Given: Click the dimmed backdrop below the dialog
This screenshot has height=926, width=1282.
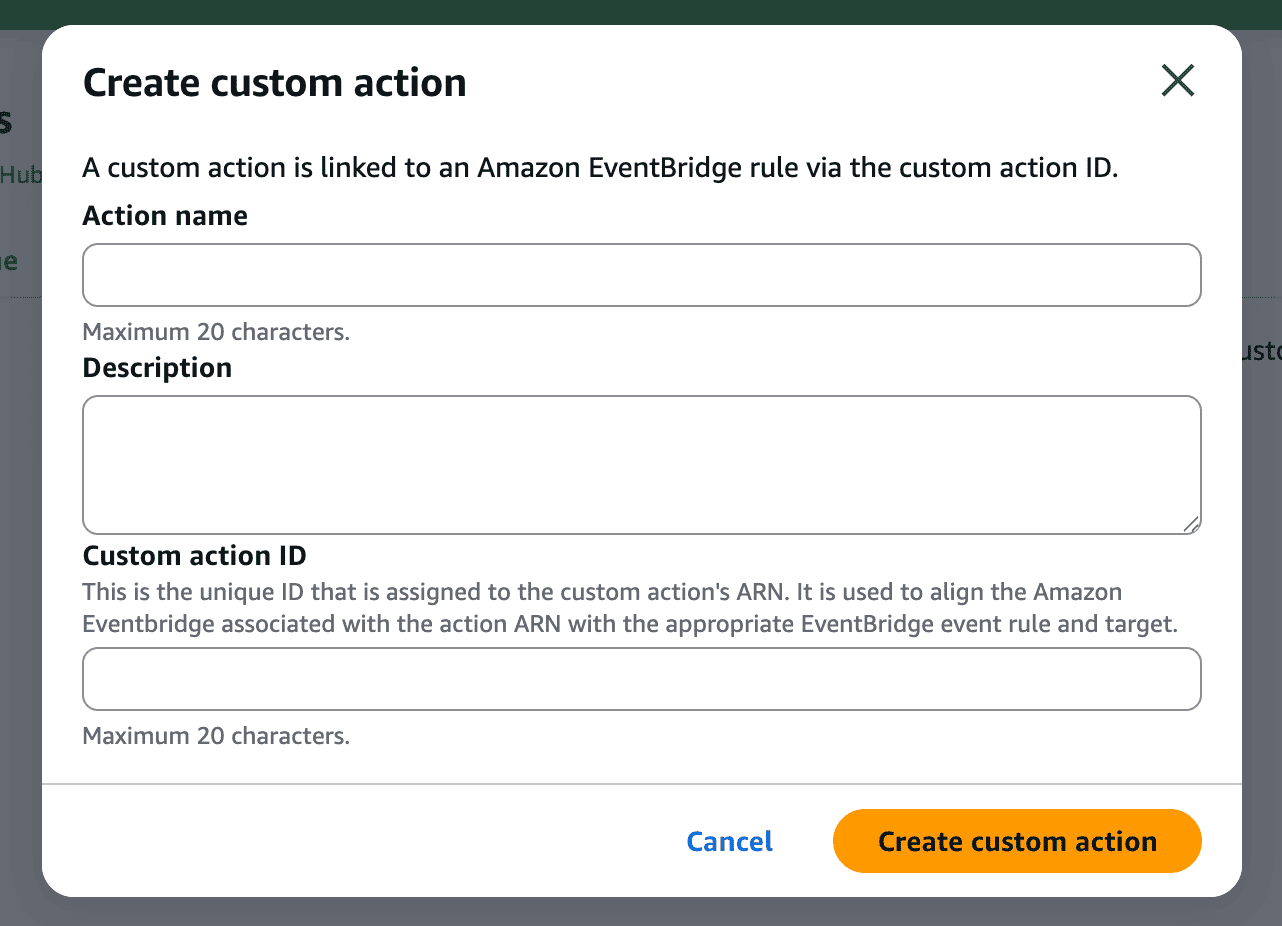Looking at the screenshot, I should [640, 911].
